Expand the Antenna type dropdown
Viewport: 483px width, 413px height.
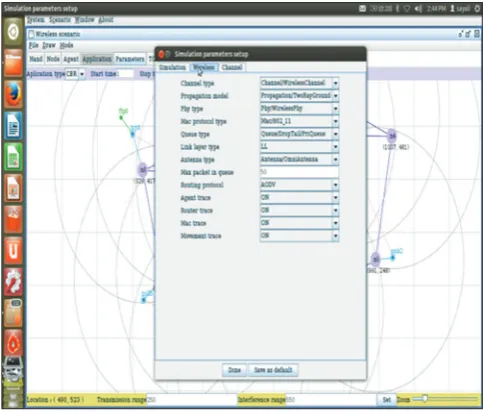click(299, 159)
